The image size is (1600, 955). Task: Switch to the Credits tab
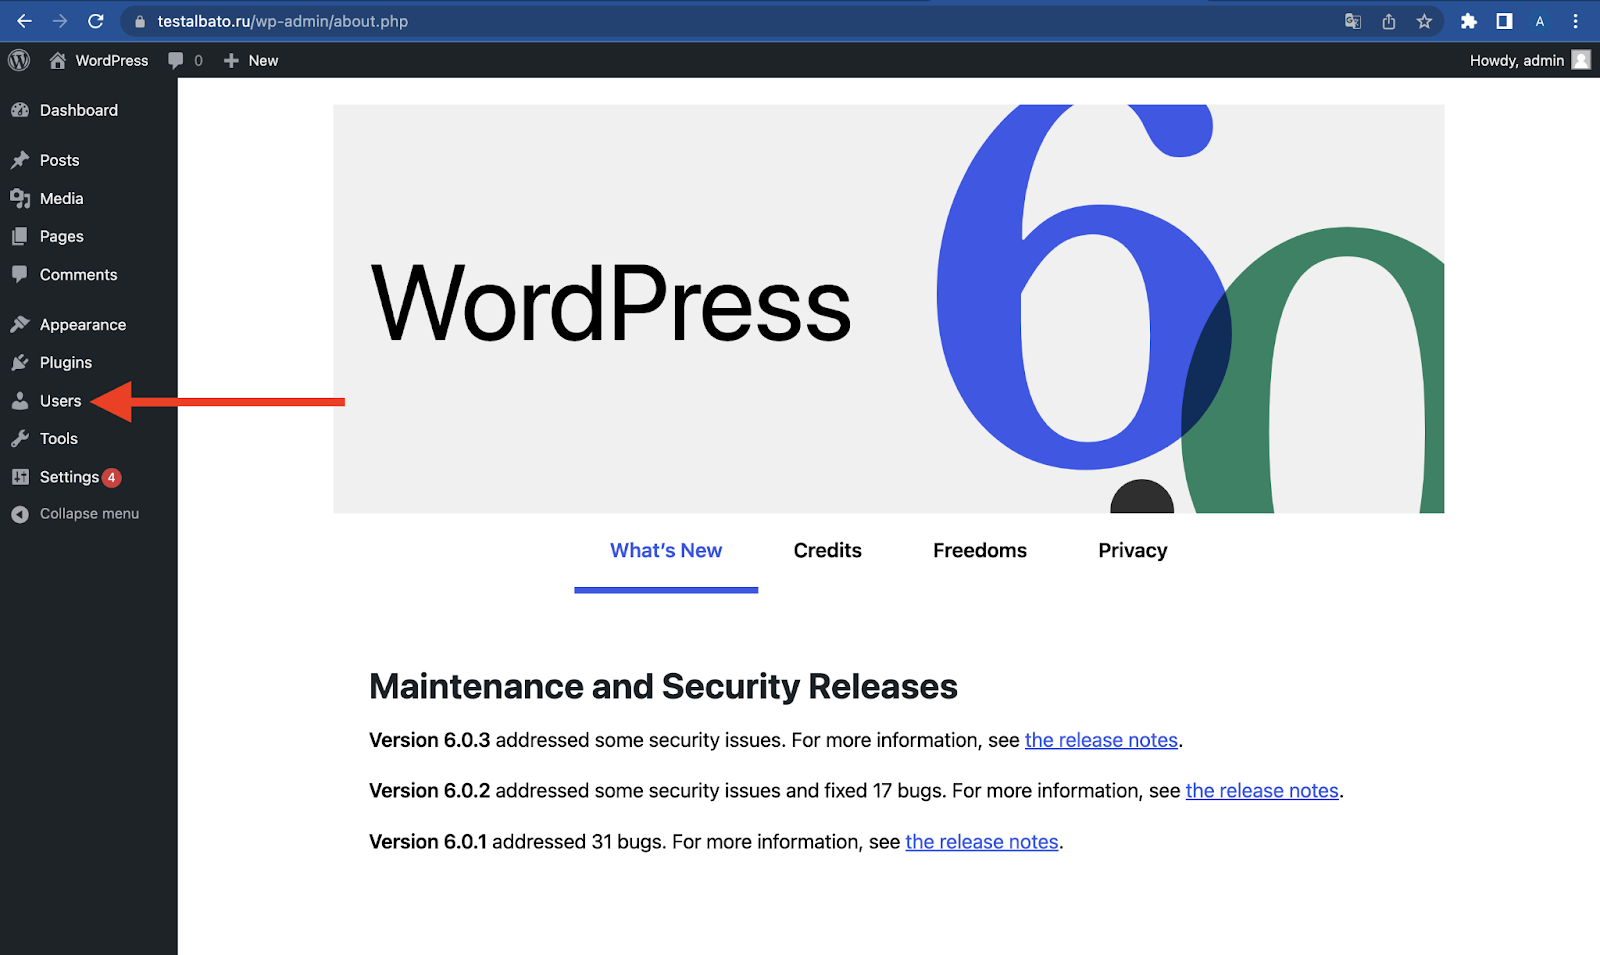point(827,551)
